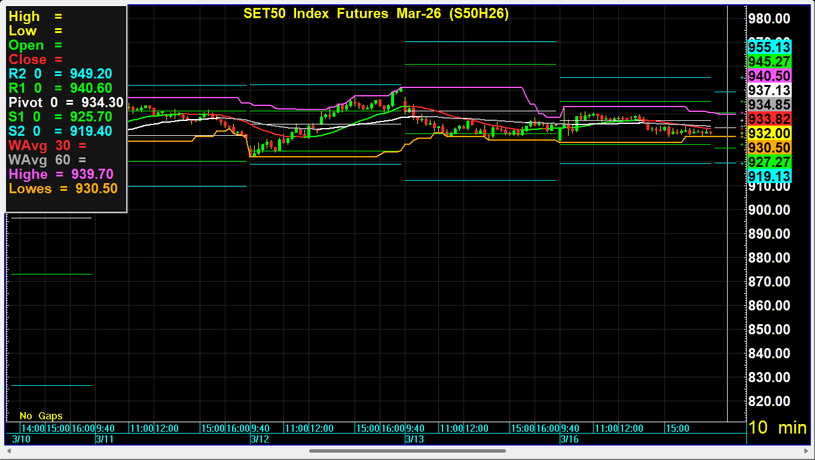Select the red 933.82 price tag

(x=770, y=119)
